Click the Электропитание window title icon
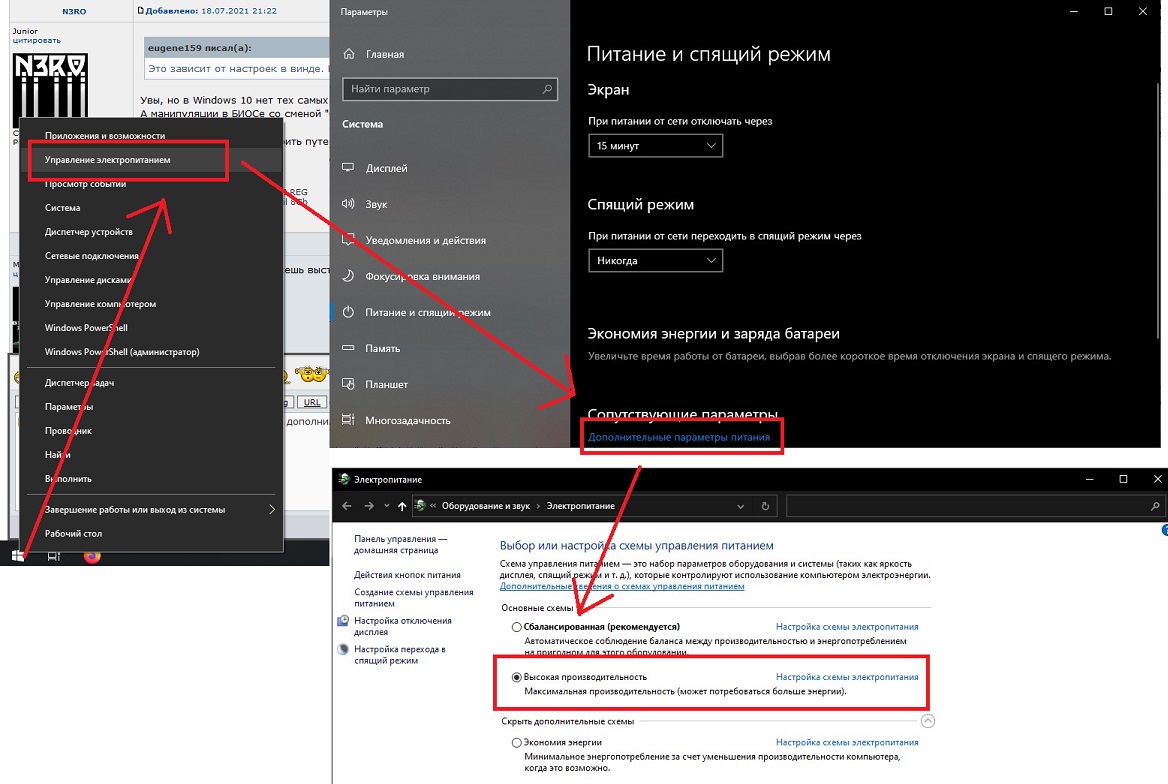The image size is (1168, 784). (344, 479)
